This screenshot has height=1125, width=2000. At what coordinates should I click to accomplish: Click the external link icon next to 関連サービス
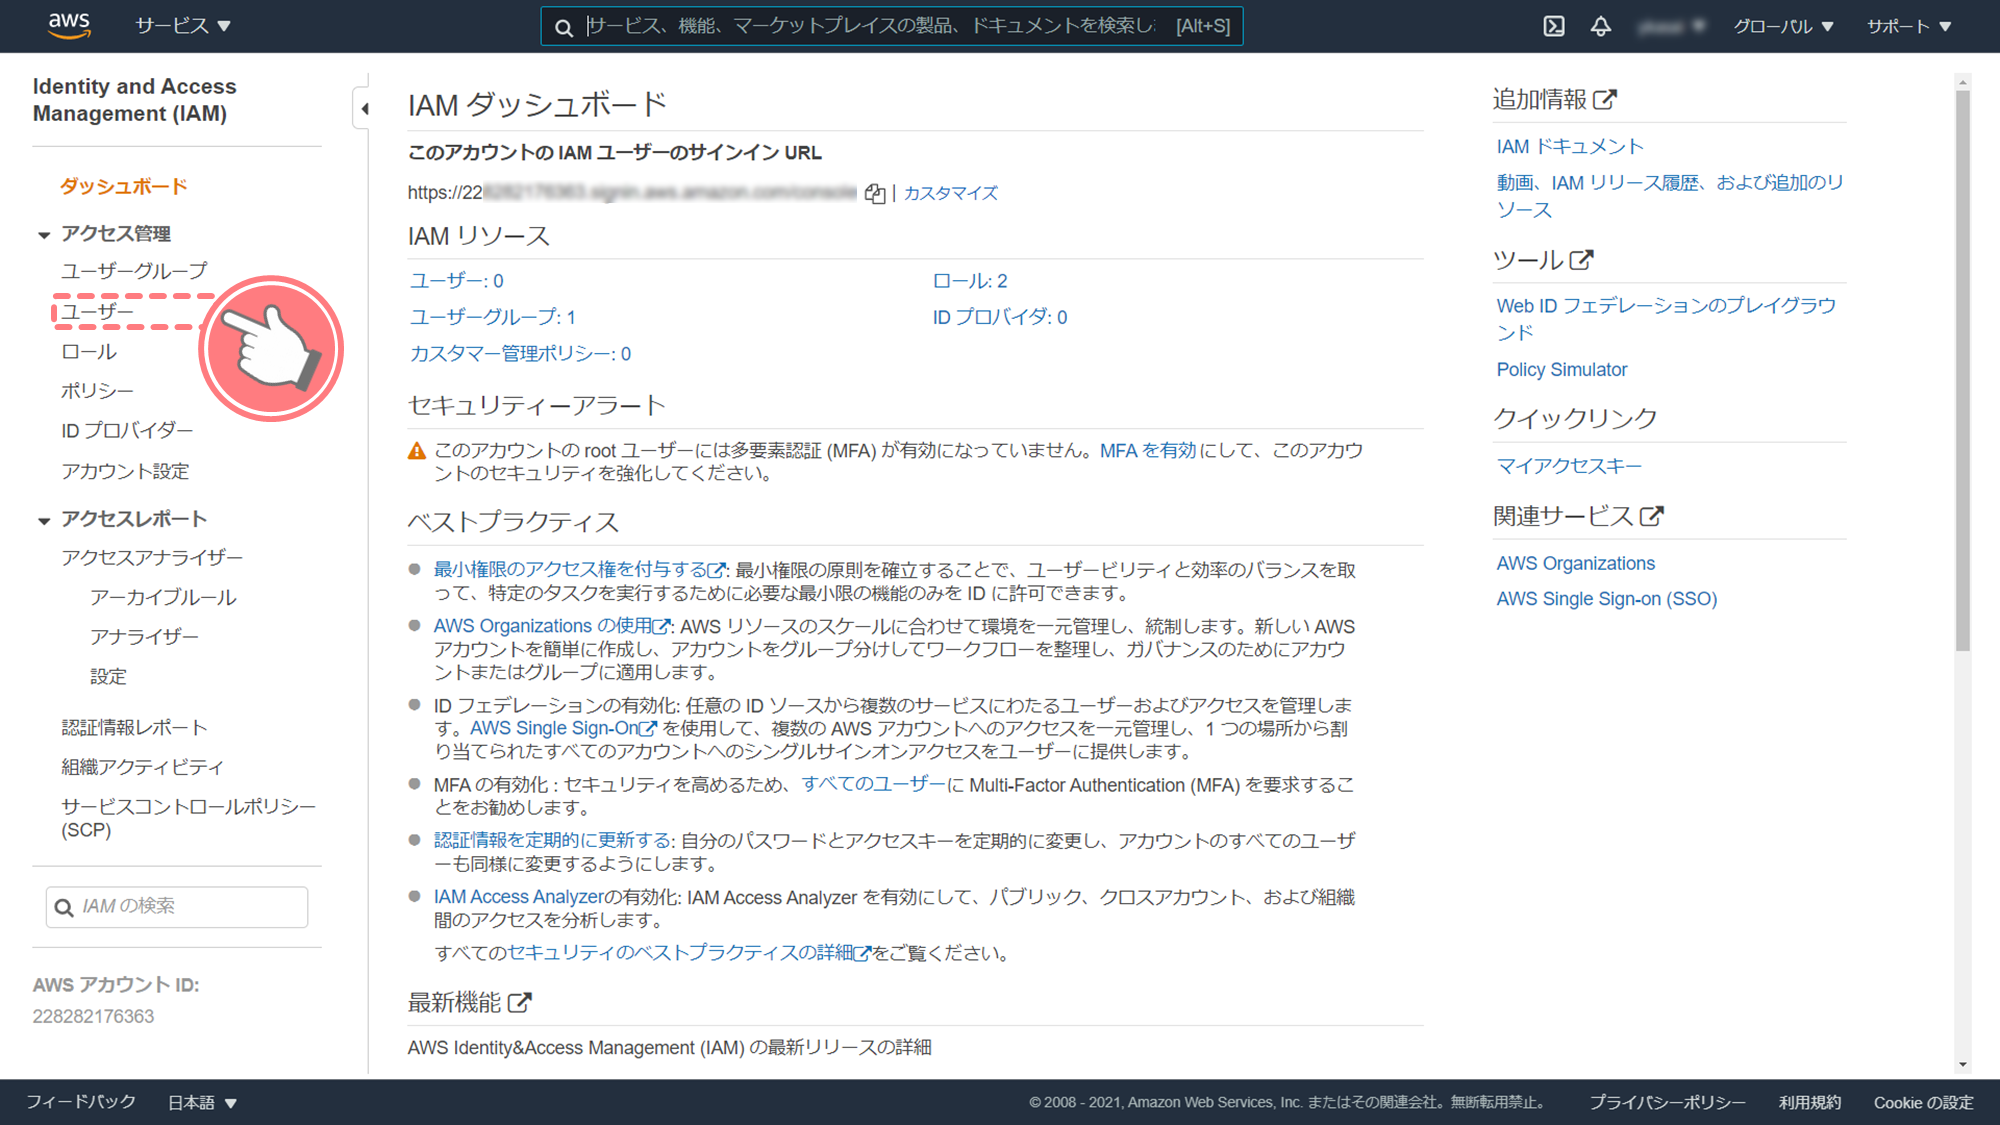[x=1651, y=516]
